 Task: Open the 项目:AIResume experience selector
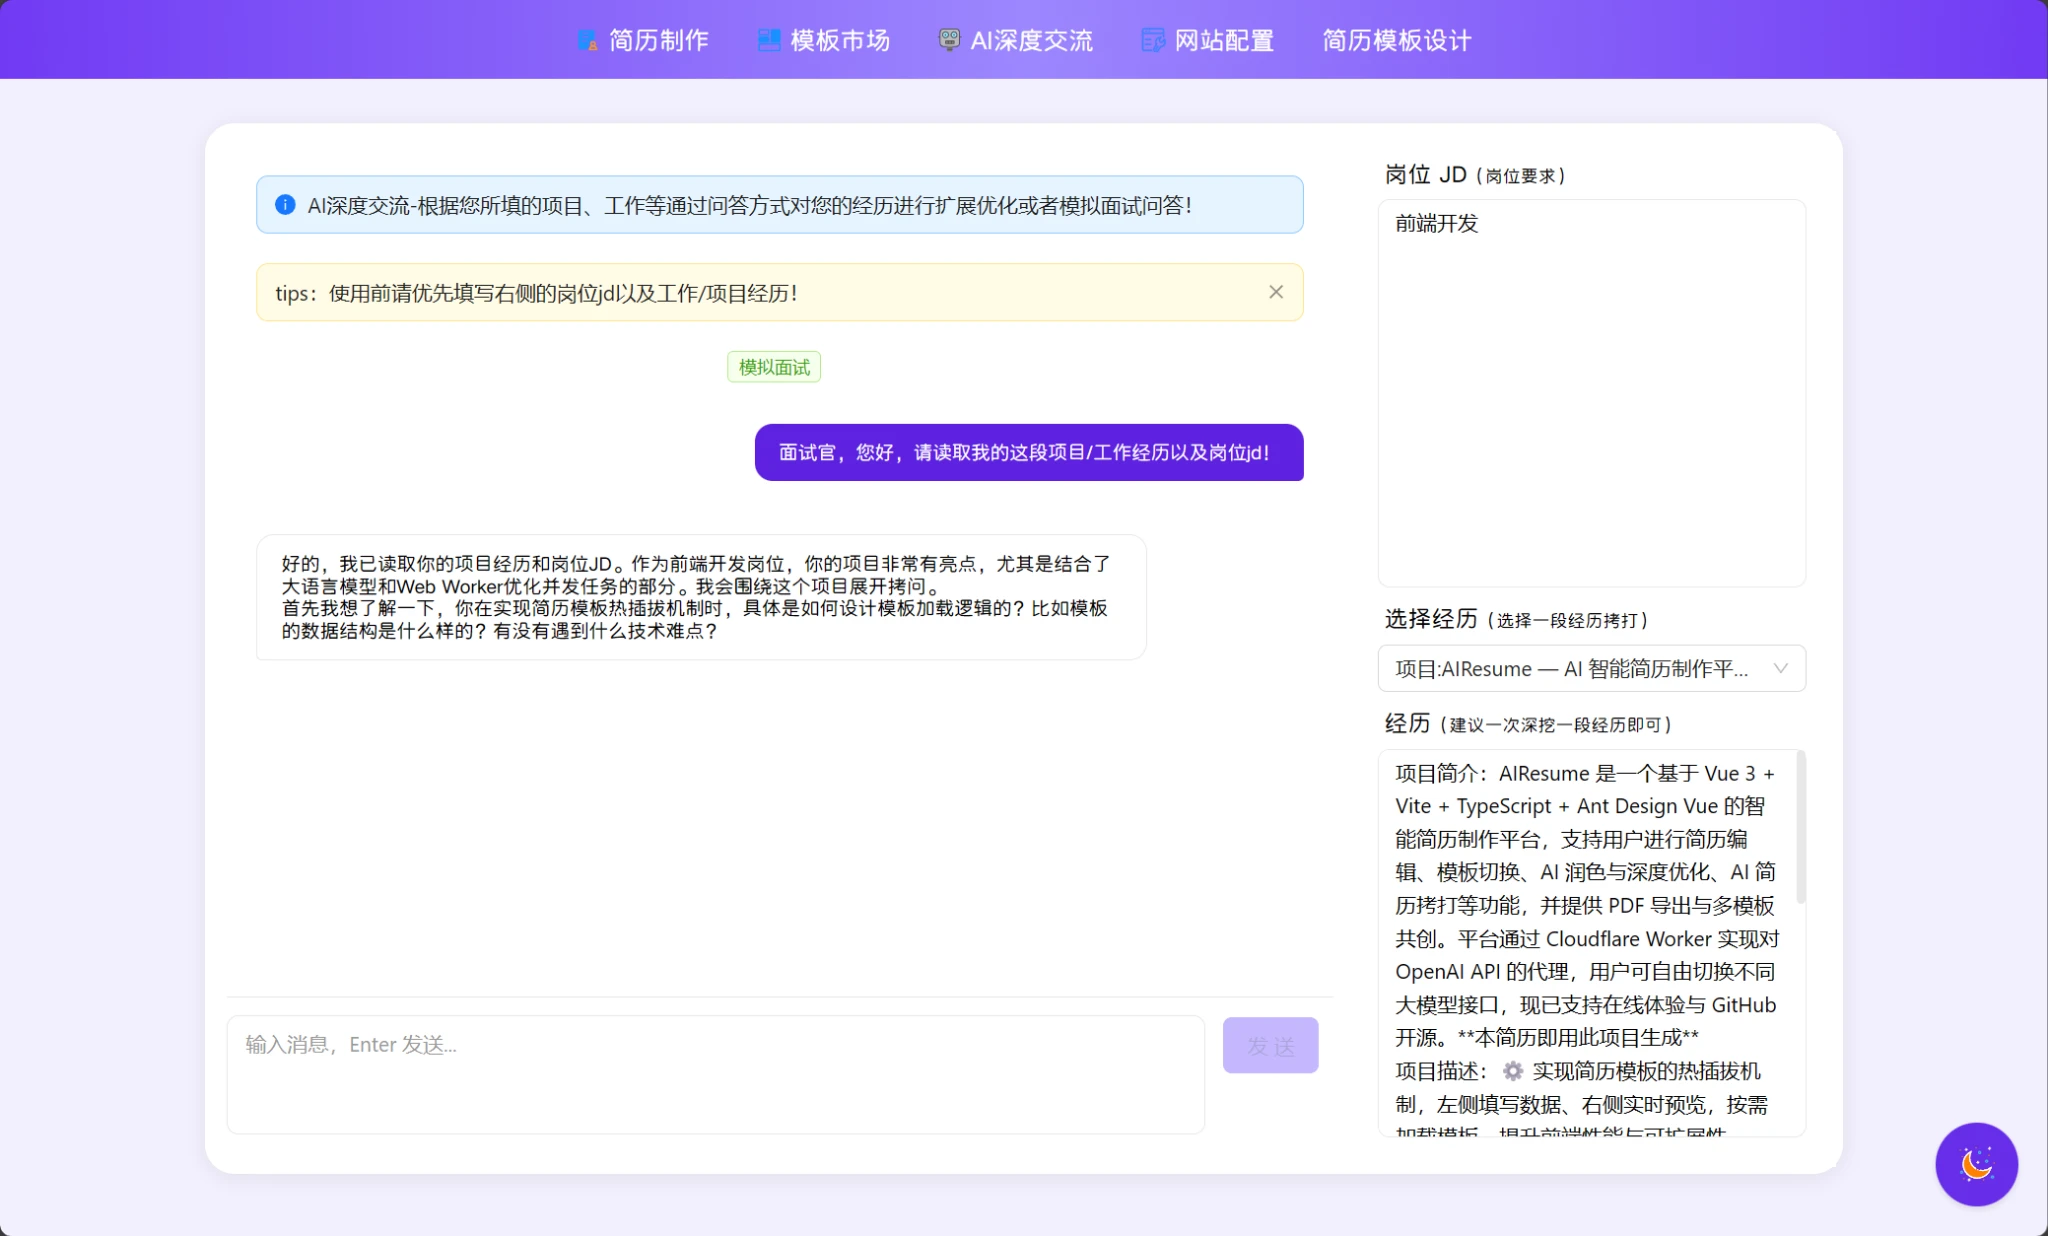click(1570, 669)
